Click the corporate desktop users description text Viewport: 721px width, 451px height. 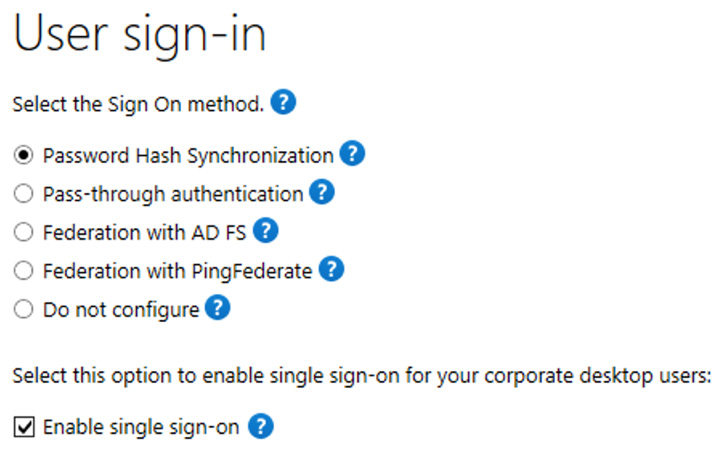coord(361,377)
